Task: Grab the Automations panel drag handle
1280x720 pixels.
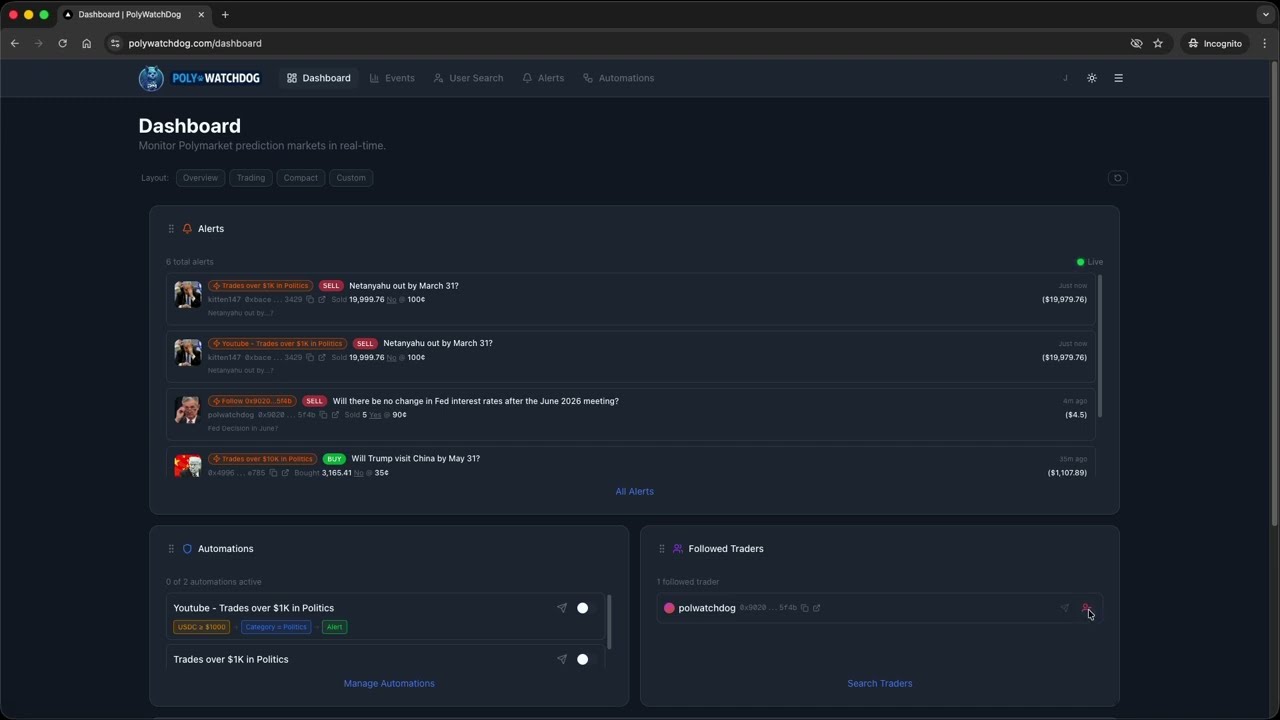Action: (x=171, y=549)
